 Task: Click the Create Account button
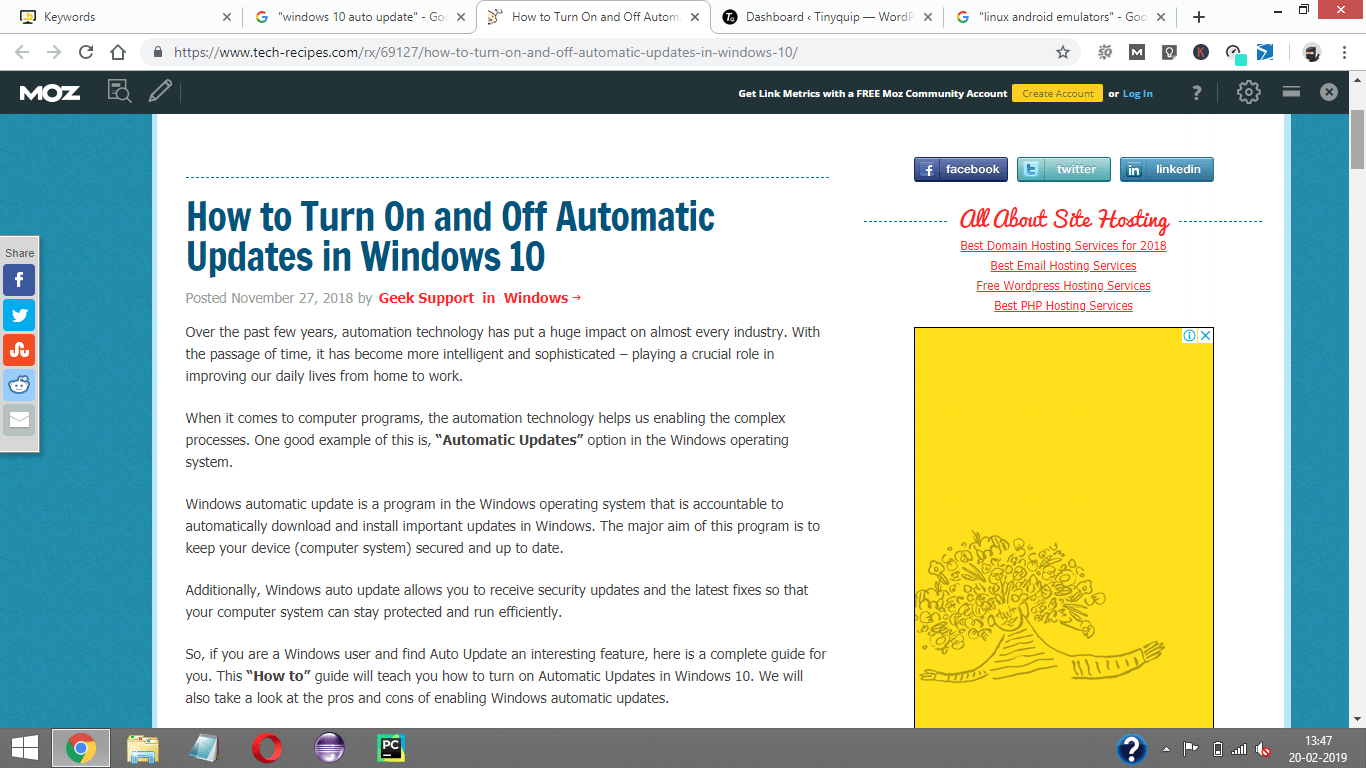point(1057,93)
